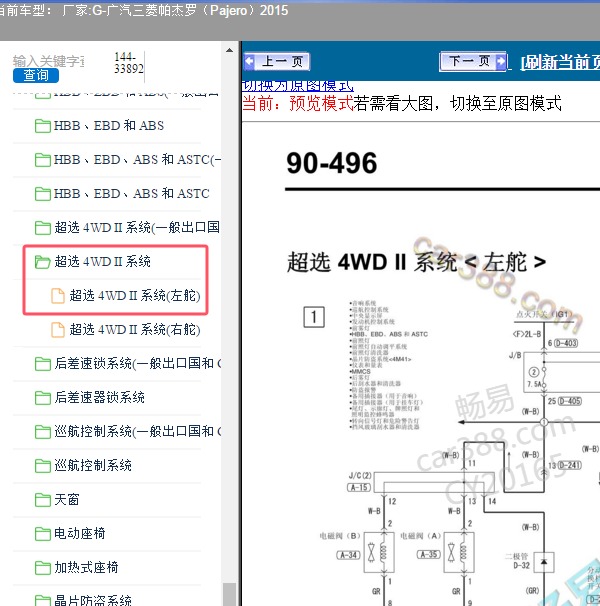Click the 144-33892 count text
Screen dimensions: 600x606
pyautogui.click(x=129, y=63)
